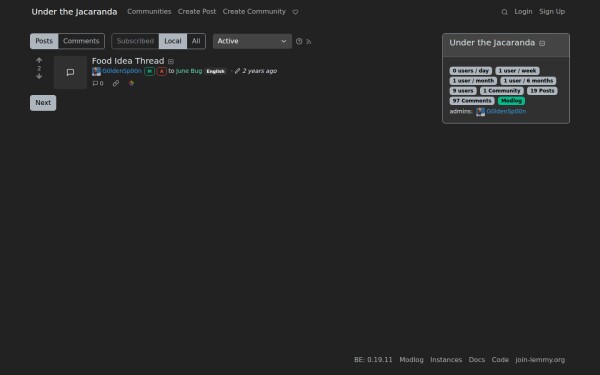Open the RSS feed icon
The height and width of the screenshot is (375, 600).
[308, 41]
